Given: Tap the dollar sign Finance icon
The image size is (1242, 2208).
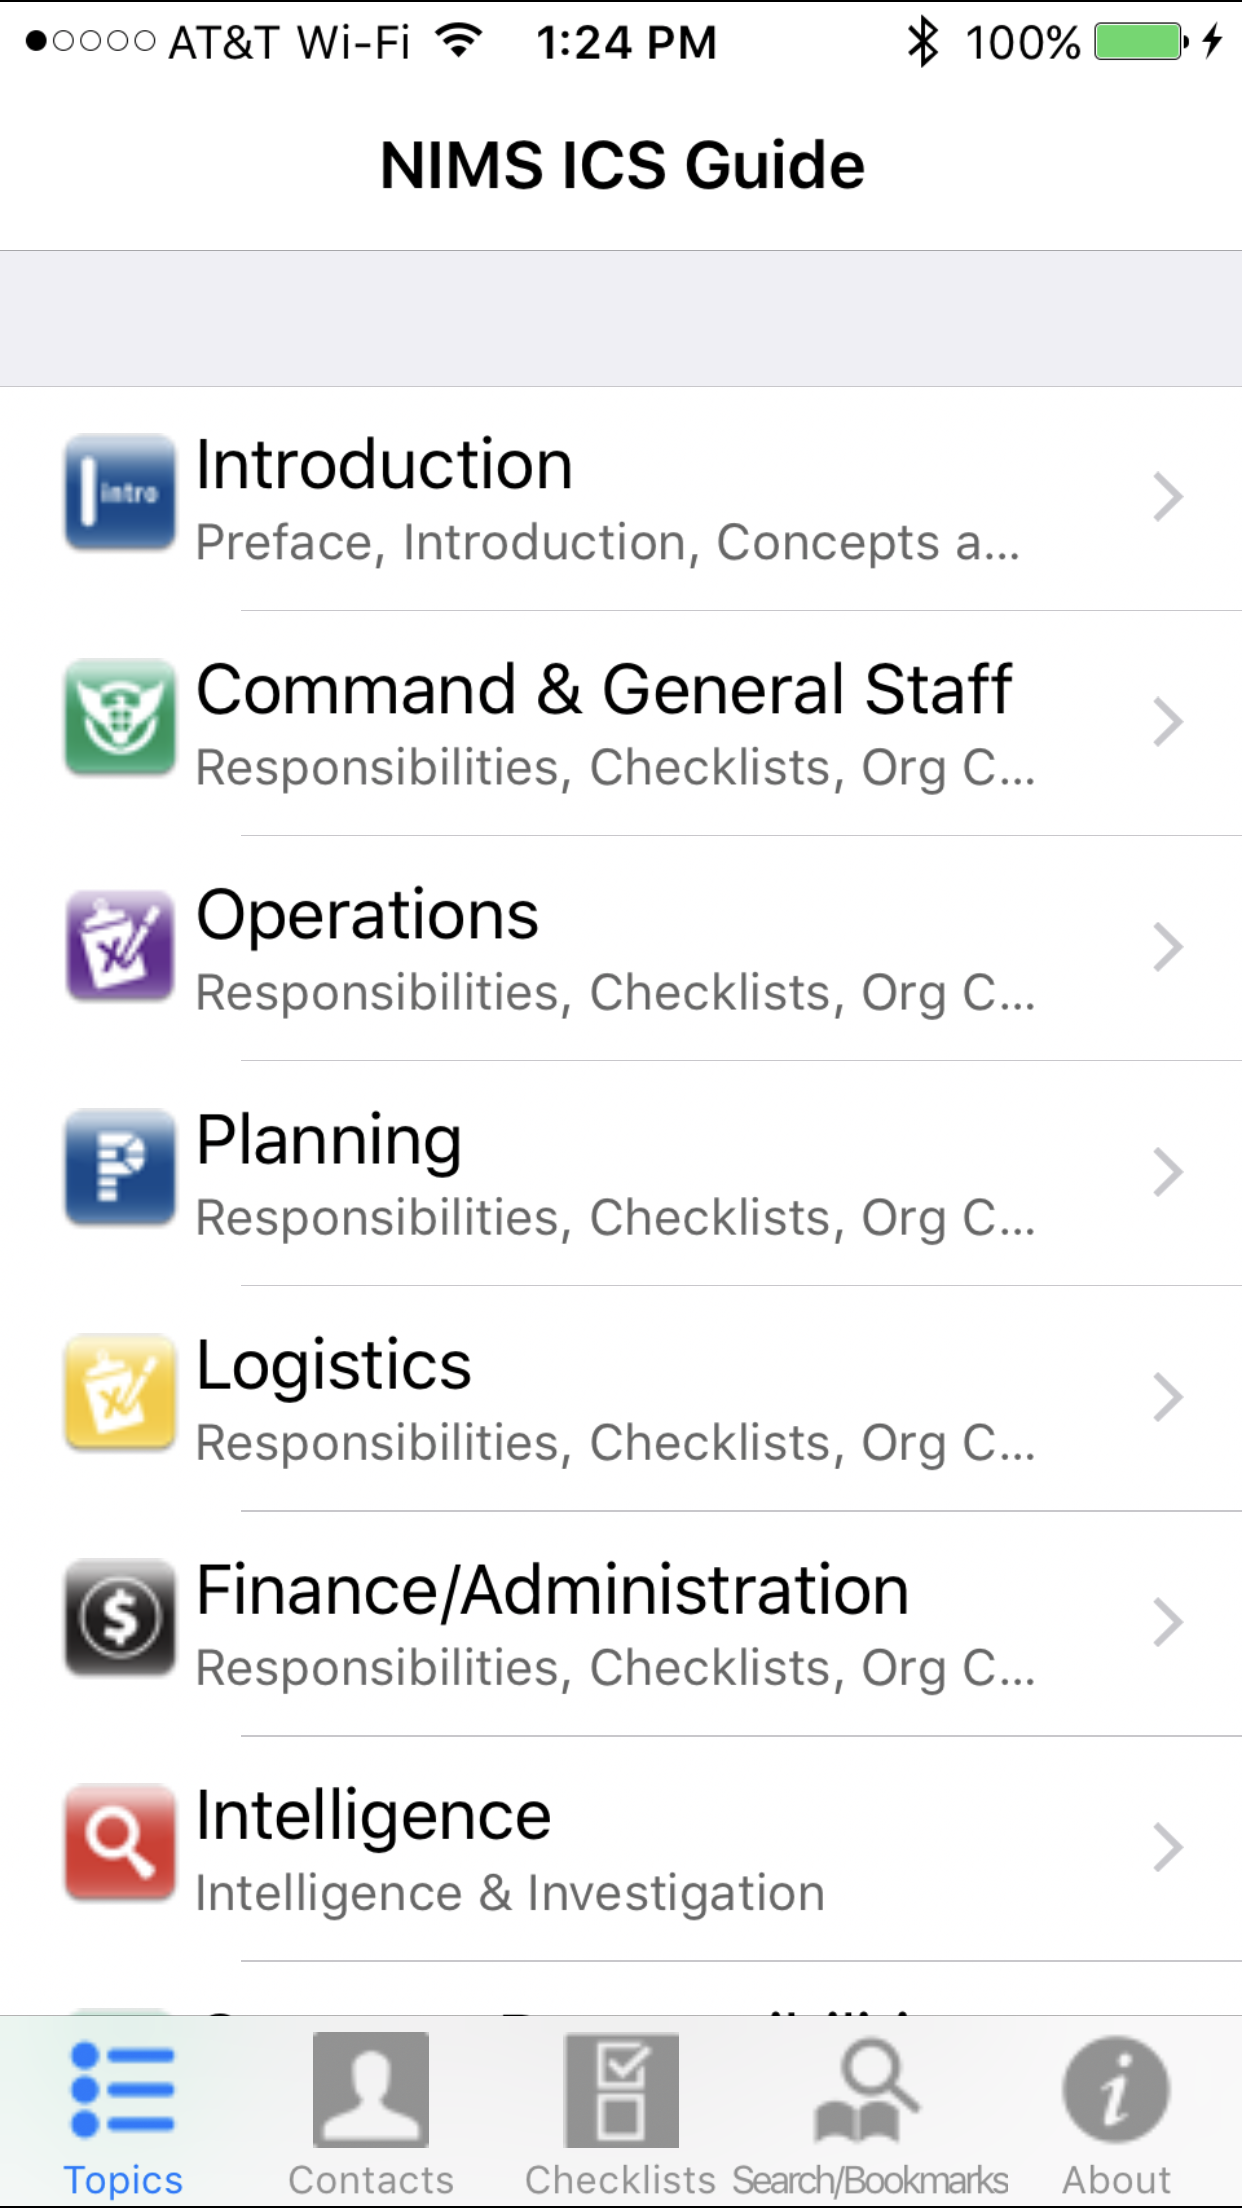Looking at the screenshot, I should click(120, 1617).
